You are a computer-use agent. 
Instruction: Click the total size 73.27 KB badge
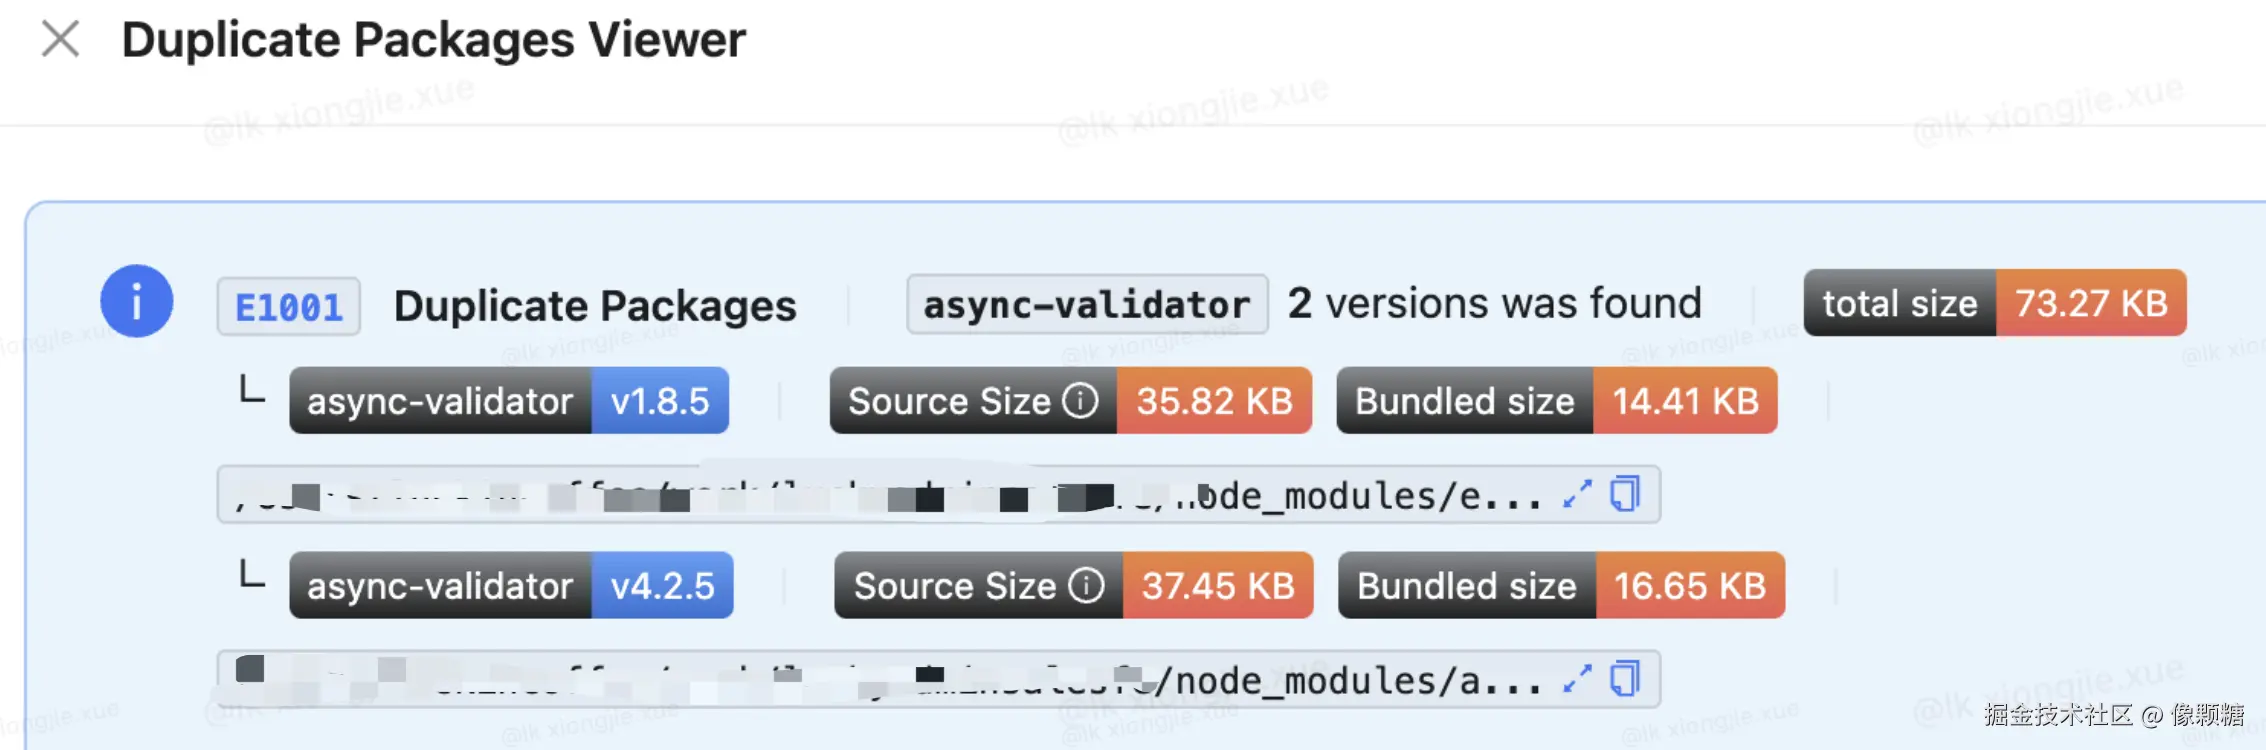coord(1994,303)
